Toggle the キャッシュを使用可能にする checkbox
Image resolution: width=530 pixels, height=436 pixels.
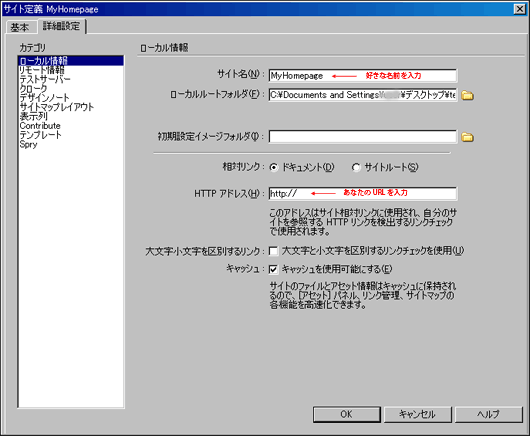273,269
